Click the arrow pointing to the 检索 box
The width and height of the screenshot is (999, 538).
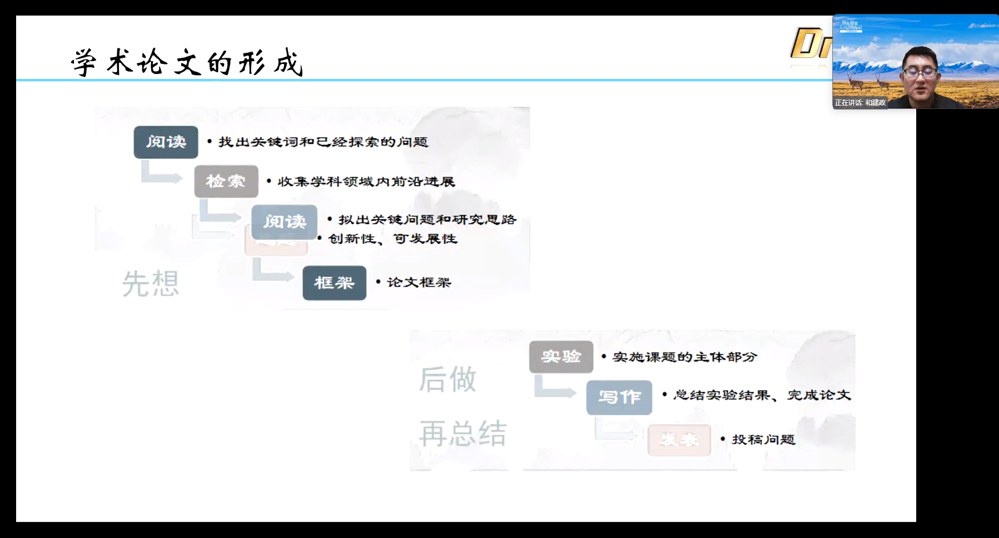pyautogui.click(x=159, y=173)
